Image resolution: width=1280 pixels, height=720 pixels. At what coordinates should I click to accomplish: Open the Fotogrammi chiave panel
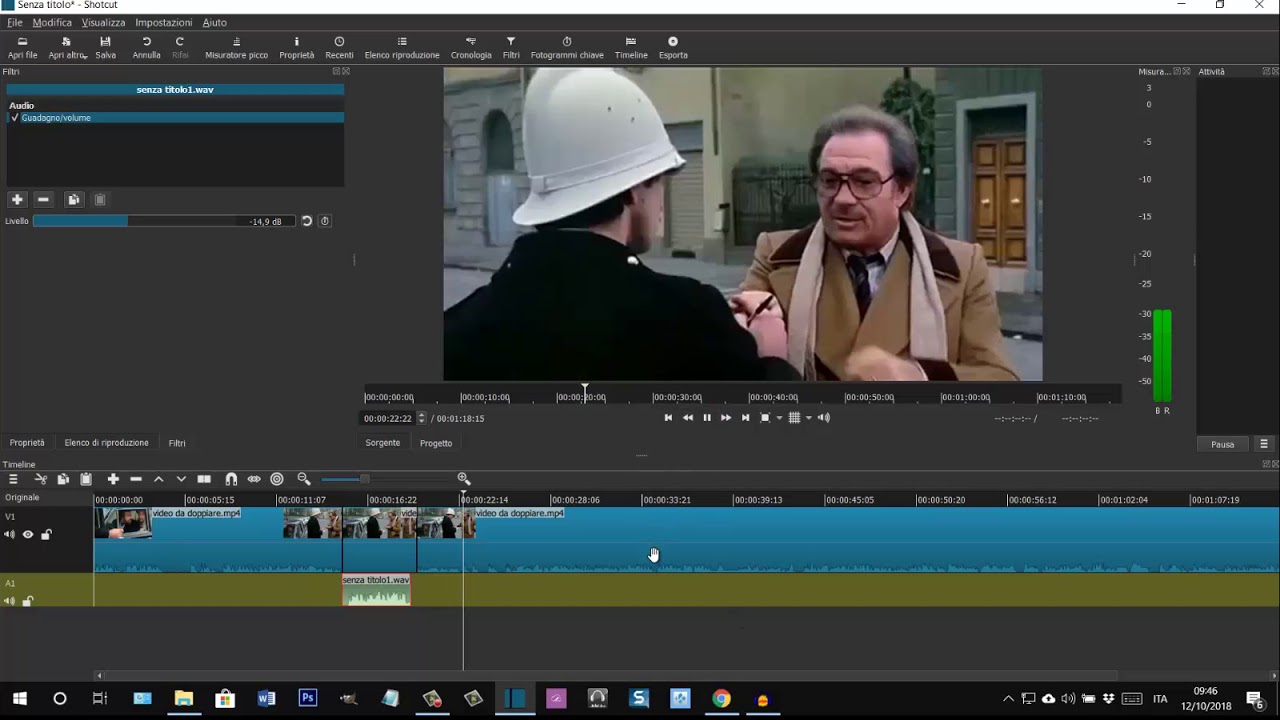point(567,48)
